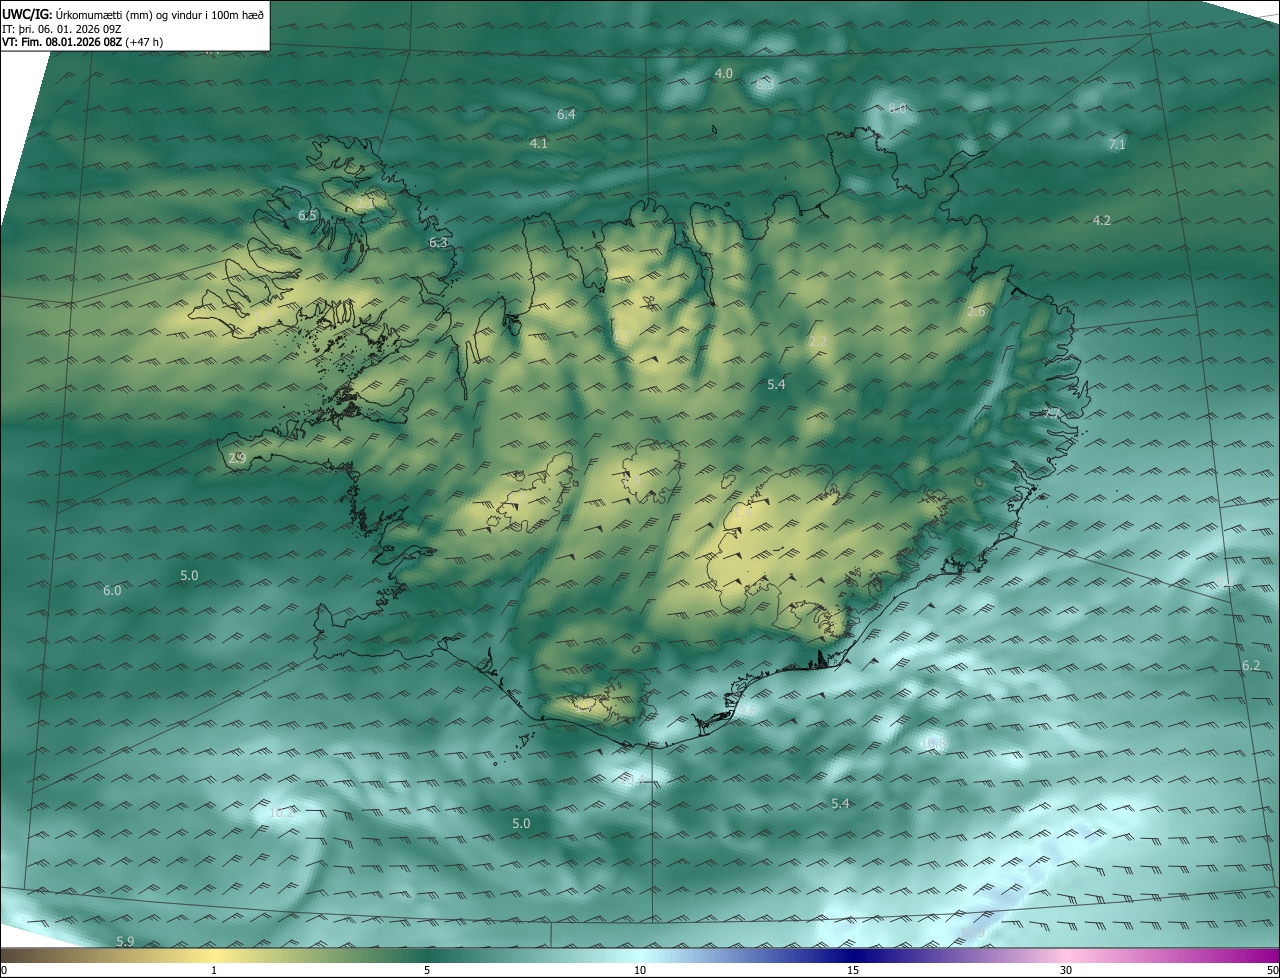Click the 1 tick on the color scale
The image size is (1280, 978).
(x=214, y=970)
